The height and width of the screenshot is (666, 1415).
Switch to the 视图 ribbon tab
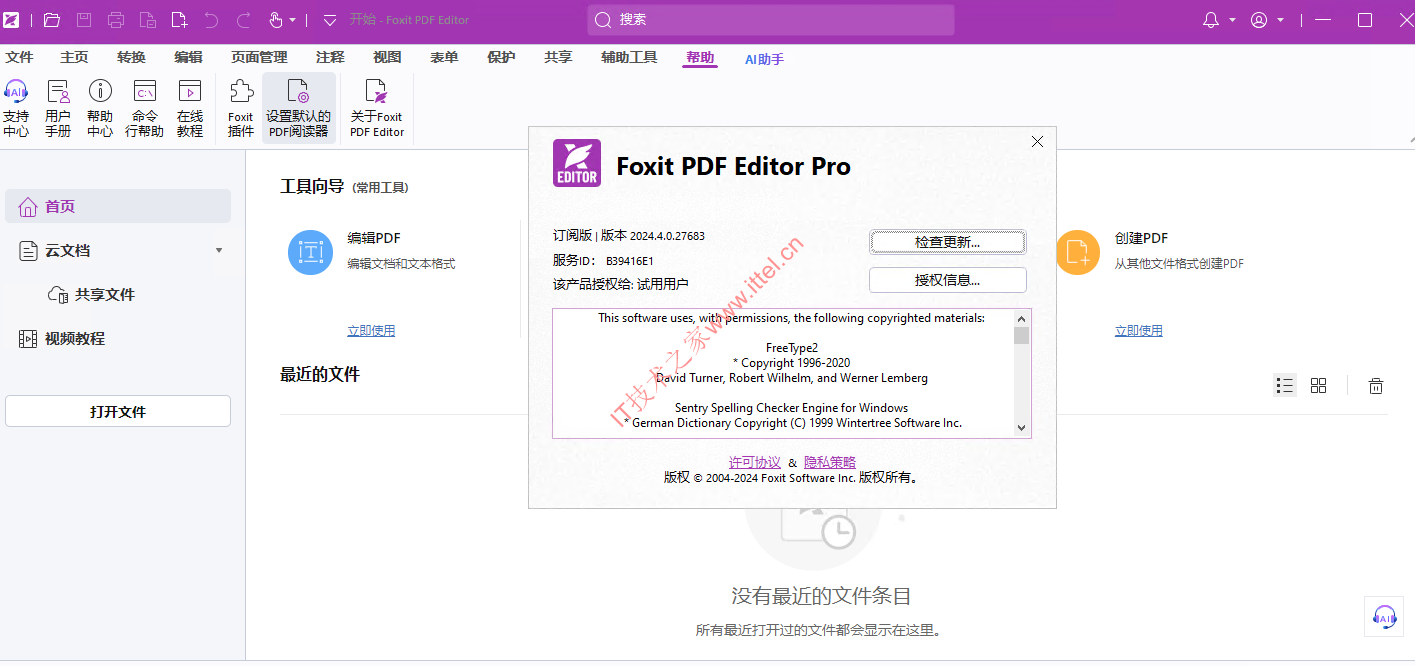click(387, 58)
